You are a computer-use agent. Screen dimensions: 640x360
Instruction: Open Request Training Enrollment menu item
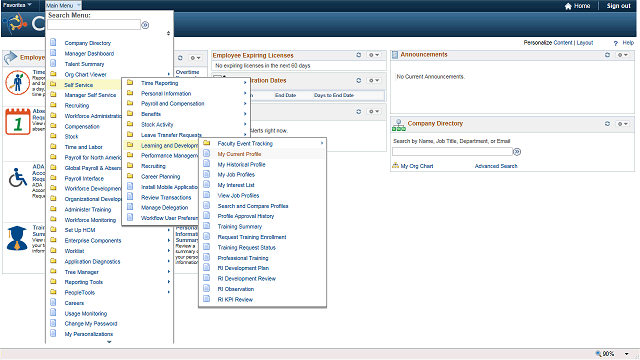252,237
